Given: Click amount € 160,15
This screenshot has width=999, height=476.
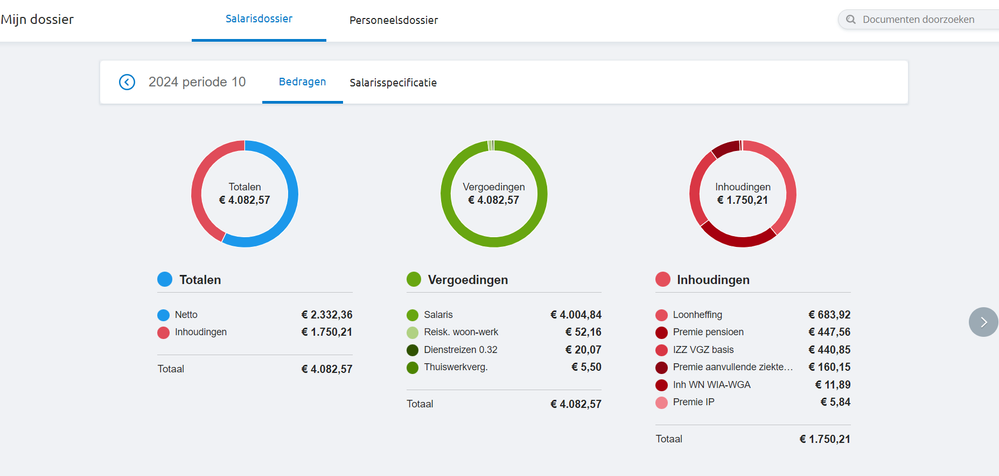Looking at the screenshot, I should coord(830,367).
